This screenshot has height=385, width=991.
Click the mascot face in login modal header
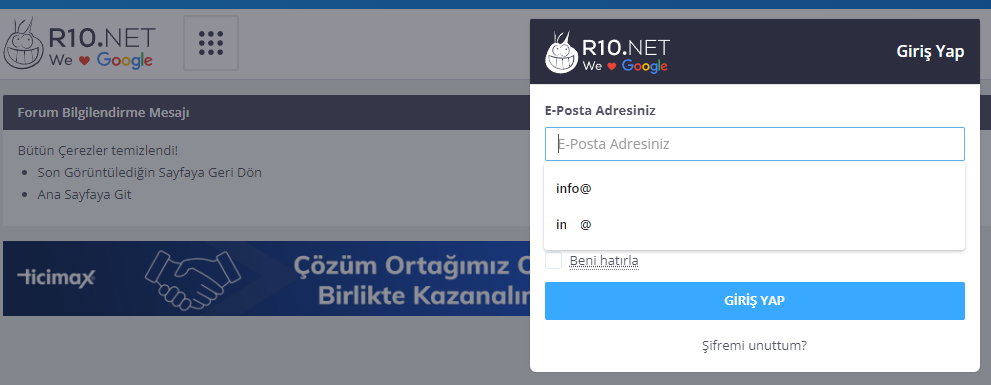tap(562, 52)
